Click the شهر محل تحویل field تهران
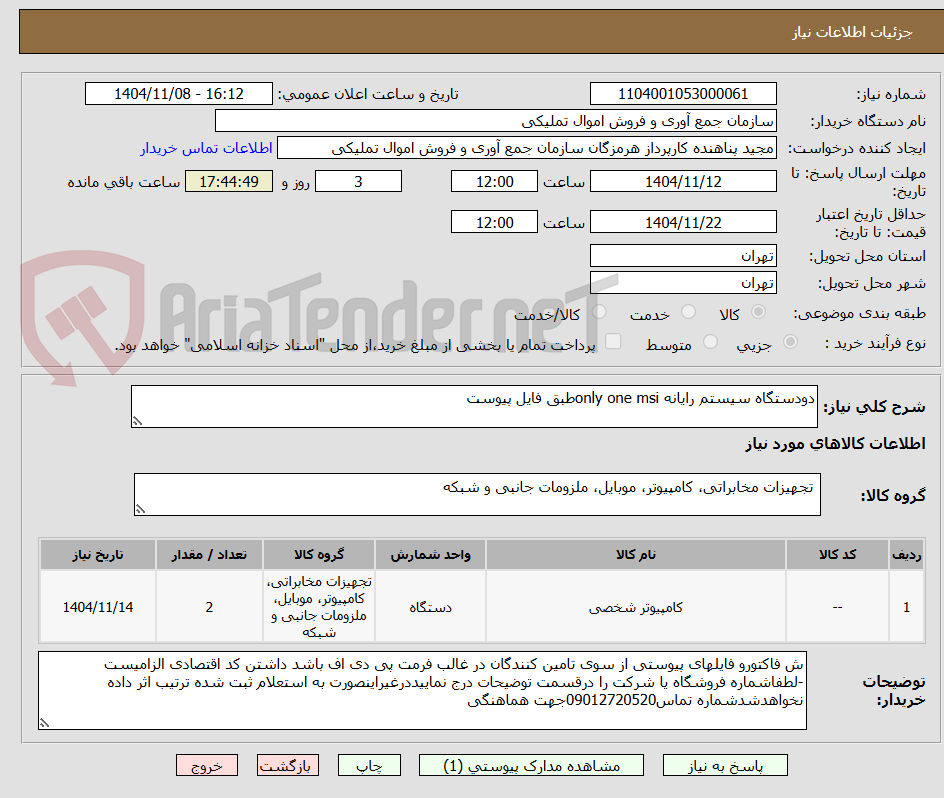Viewport: 944px width, 798px height. pos(683,283)
